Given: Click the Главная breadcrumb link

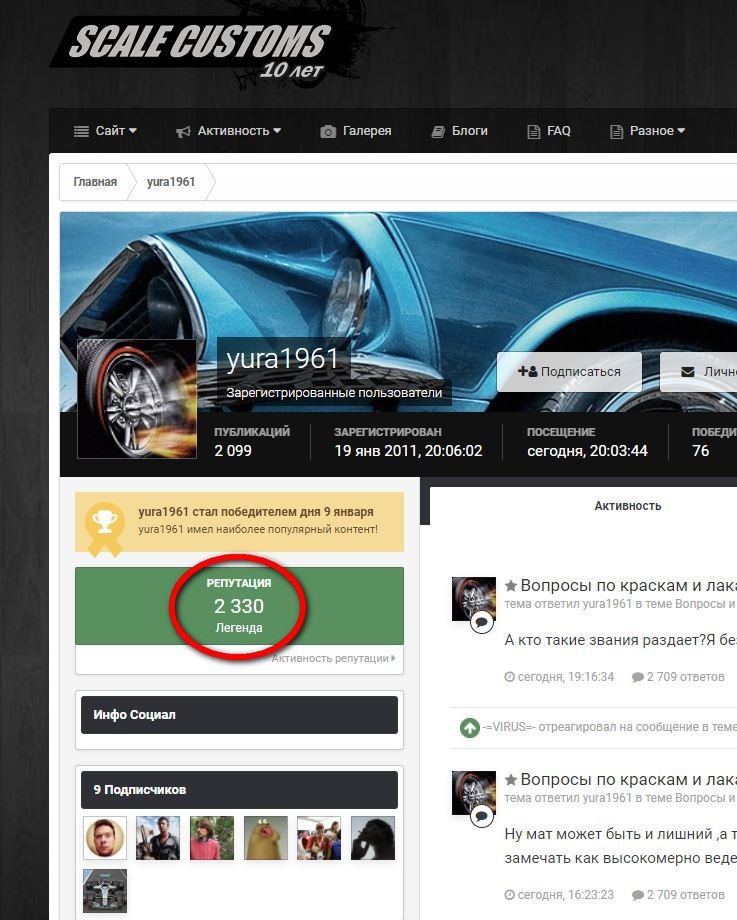Looking at the screenshot, I should coord(95,182).
